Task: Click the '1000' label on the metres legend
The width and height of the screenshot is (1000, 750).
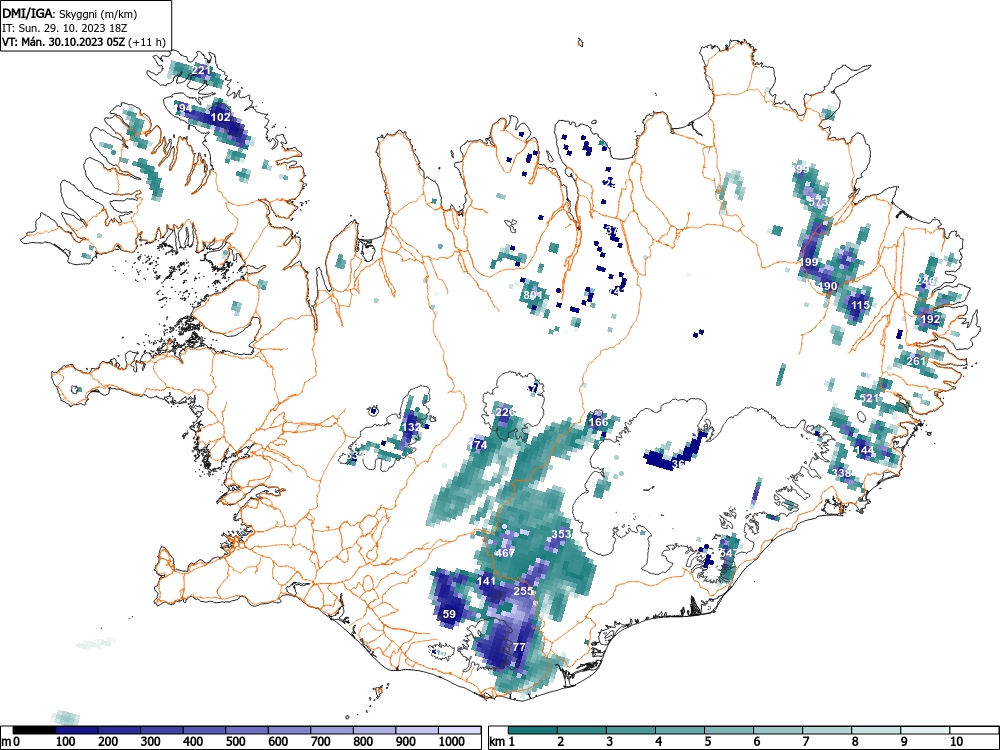Action: [452, 742]
